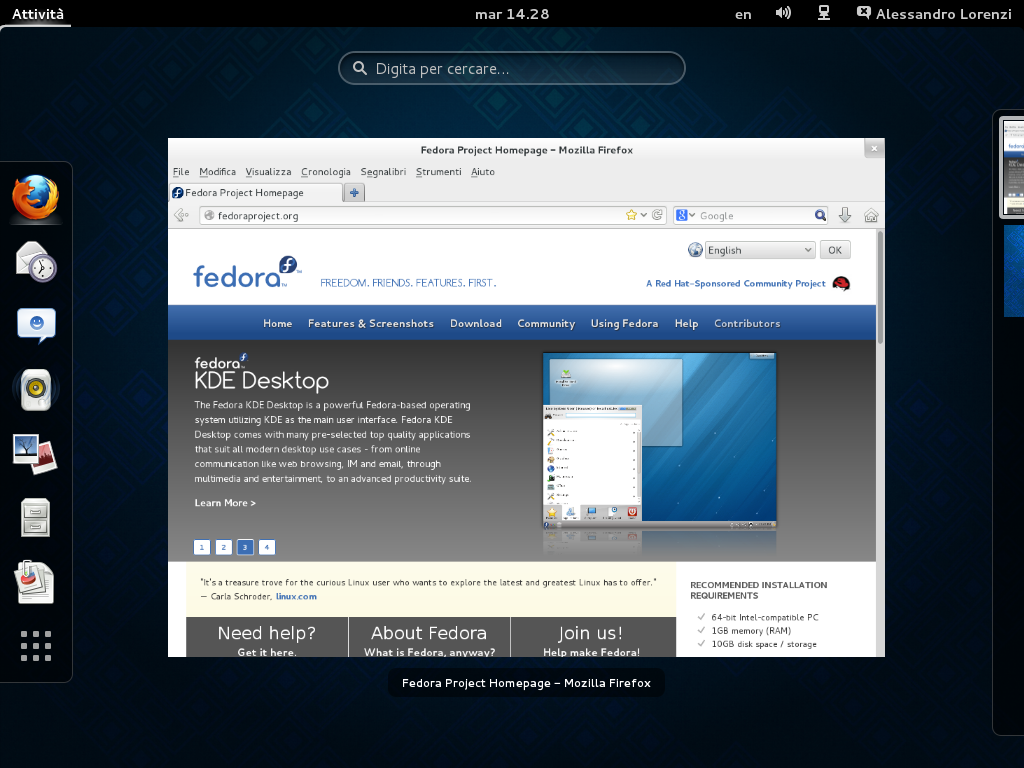Viewport: 1024px width, 768px height.
Task: Click Red Hat-Sponsored Community Project link
Action: pyautogui.click(x=736, y=283)
